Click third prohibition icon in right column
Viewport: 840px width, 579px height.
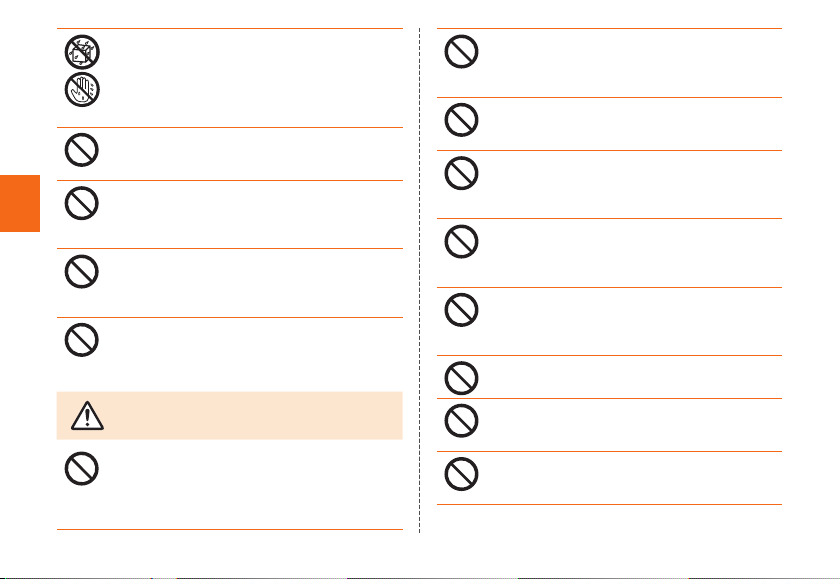[x=461, y=173]
